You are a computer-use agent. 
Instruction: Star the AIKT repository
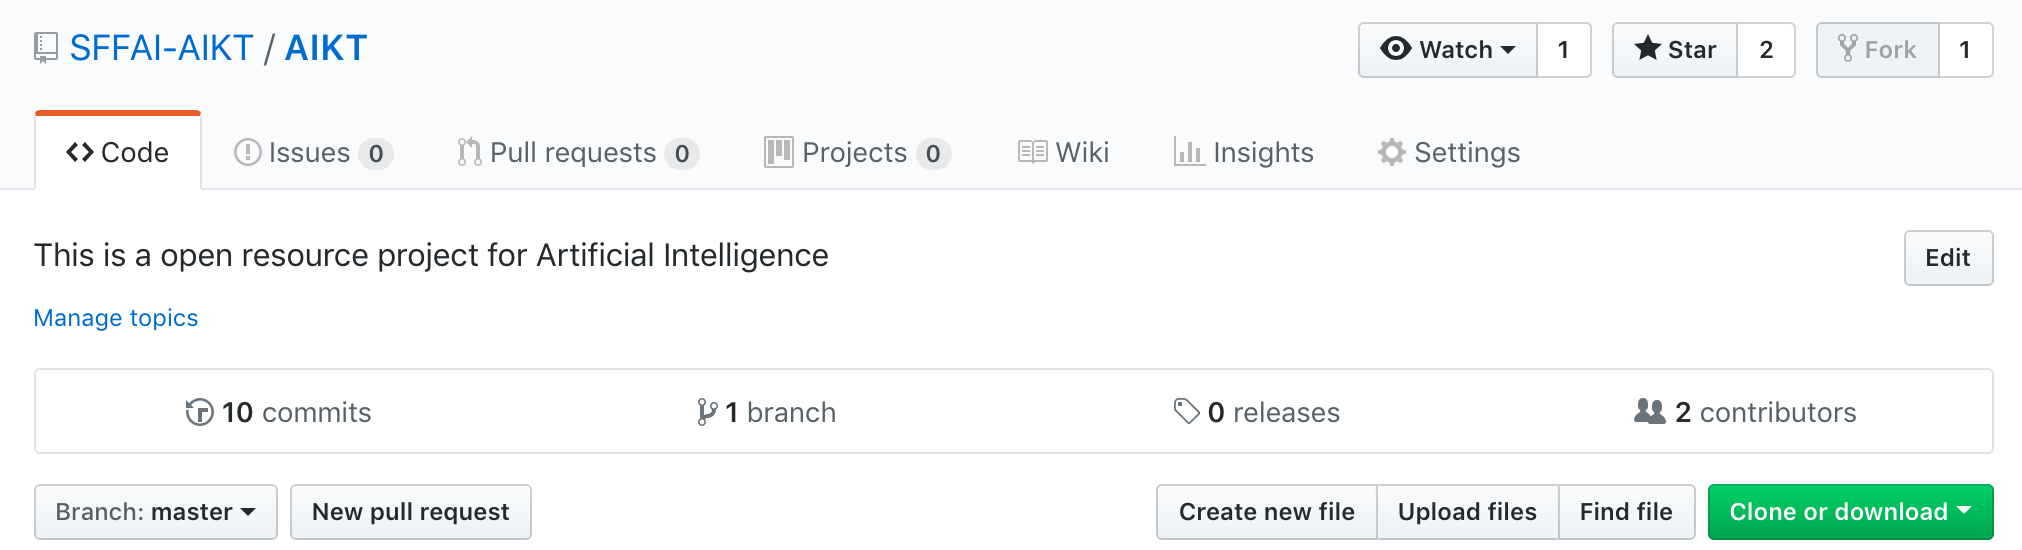(x=1675, y=50)
